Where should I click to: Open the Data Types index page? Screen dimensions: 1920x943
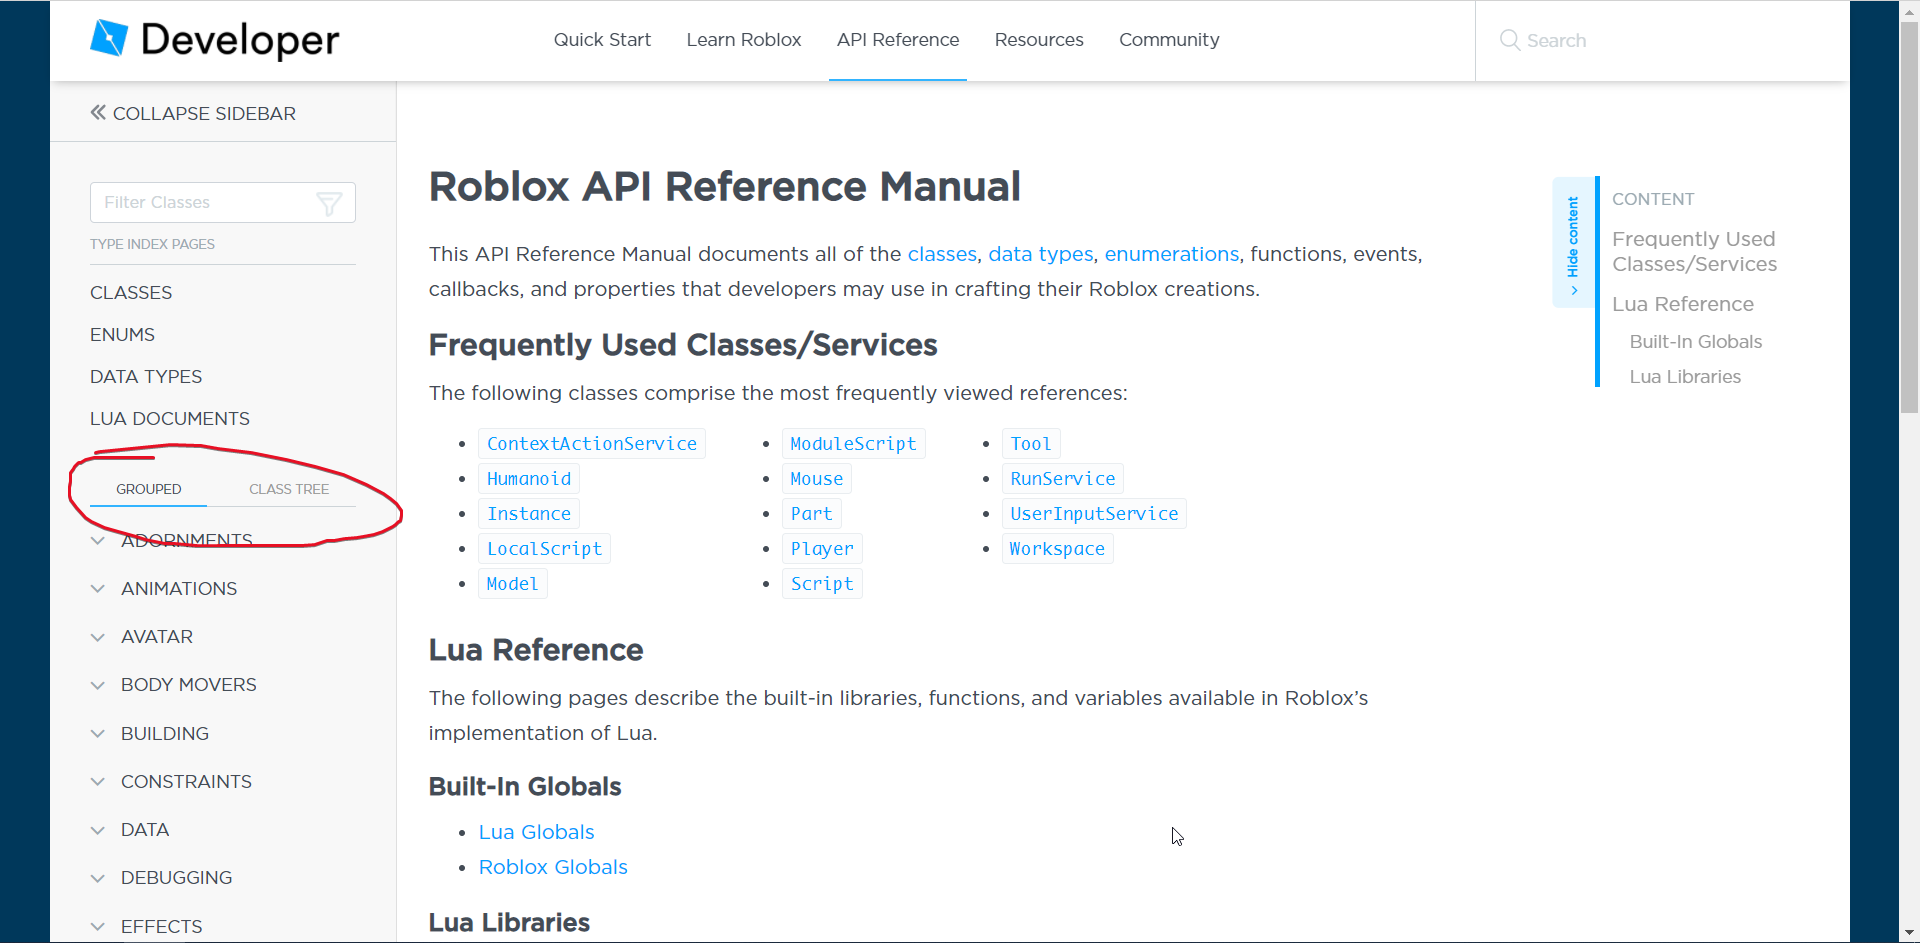(146, 377)
